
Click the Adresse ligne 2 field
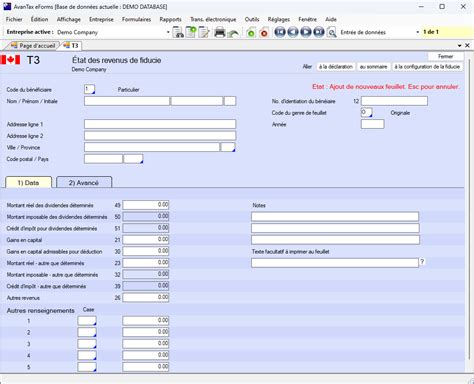click(x=160, y=136)
